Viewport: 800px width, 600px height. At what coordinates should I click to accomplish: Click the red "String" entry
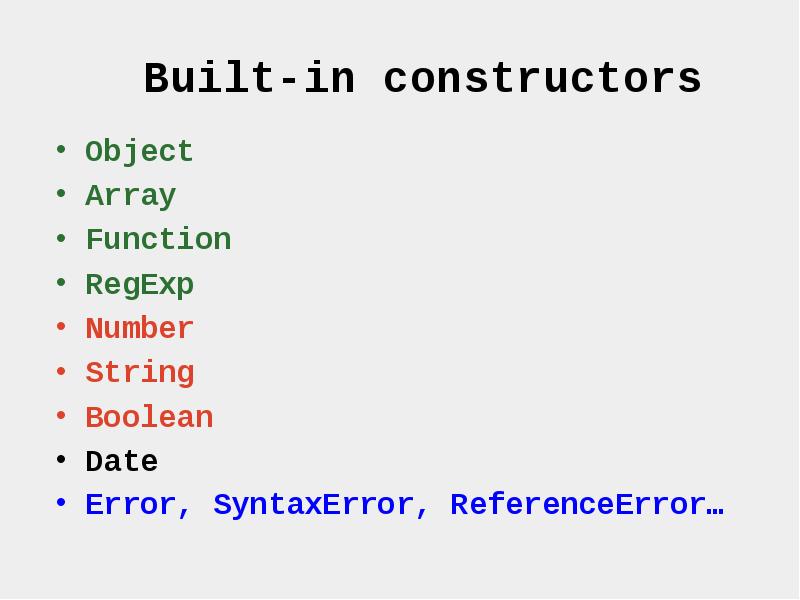click(139, 373)
